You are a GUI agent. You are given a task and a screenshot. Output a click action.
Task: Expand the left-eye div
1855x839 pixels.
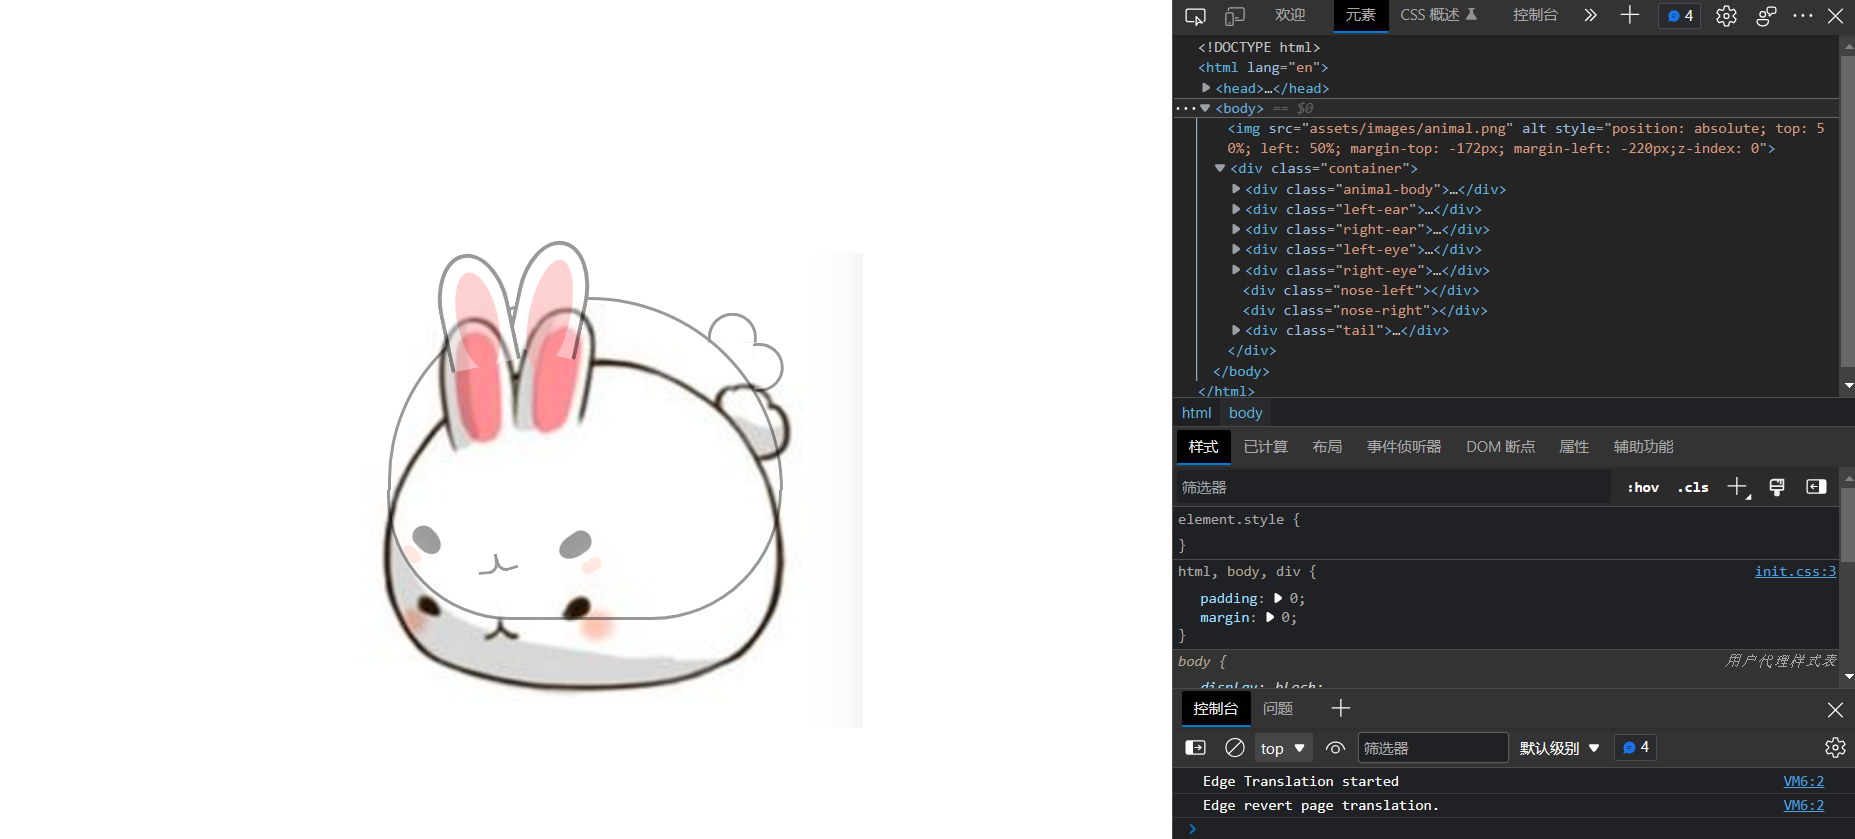pos(1236,249)
